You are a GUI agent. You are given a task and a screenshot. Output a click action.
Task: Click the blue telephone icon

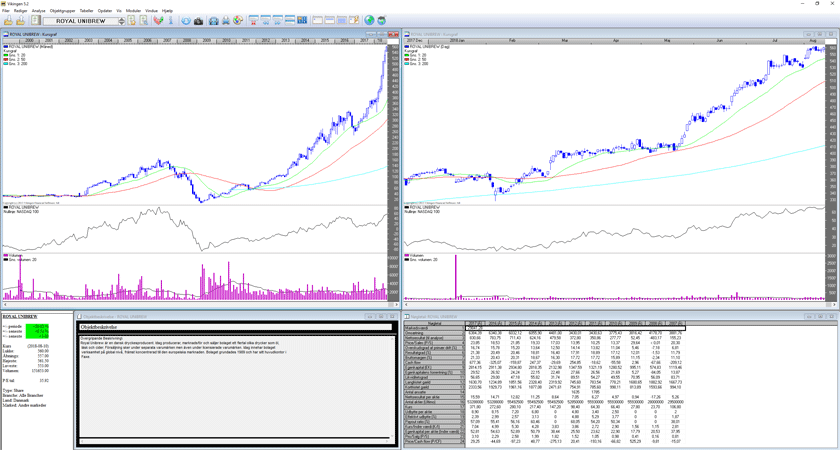(214, 20)
